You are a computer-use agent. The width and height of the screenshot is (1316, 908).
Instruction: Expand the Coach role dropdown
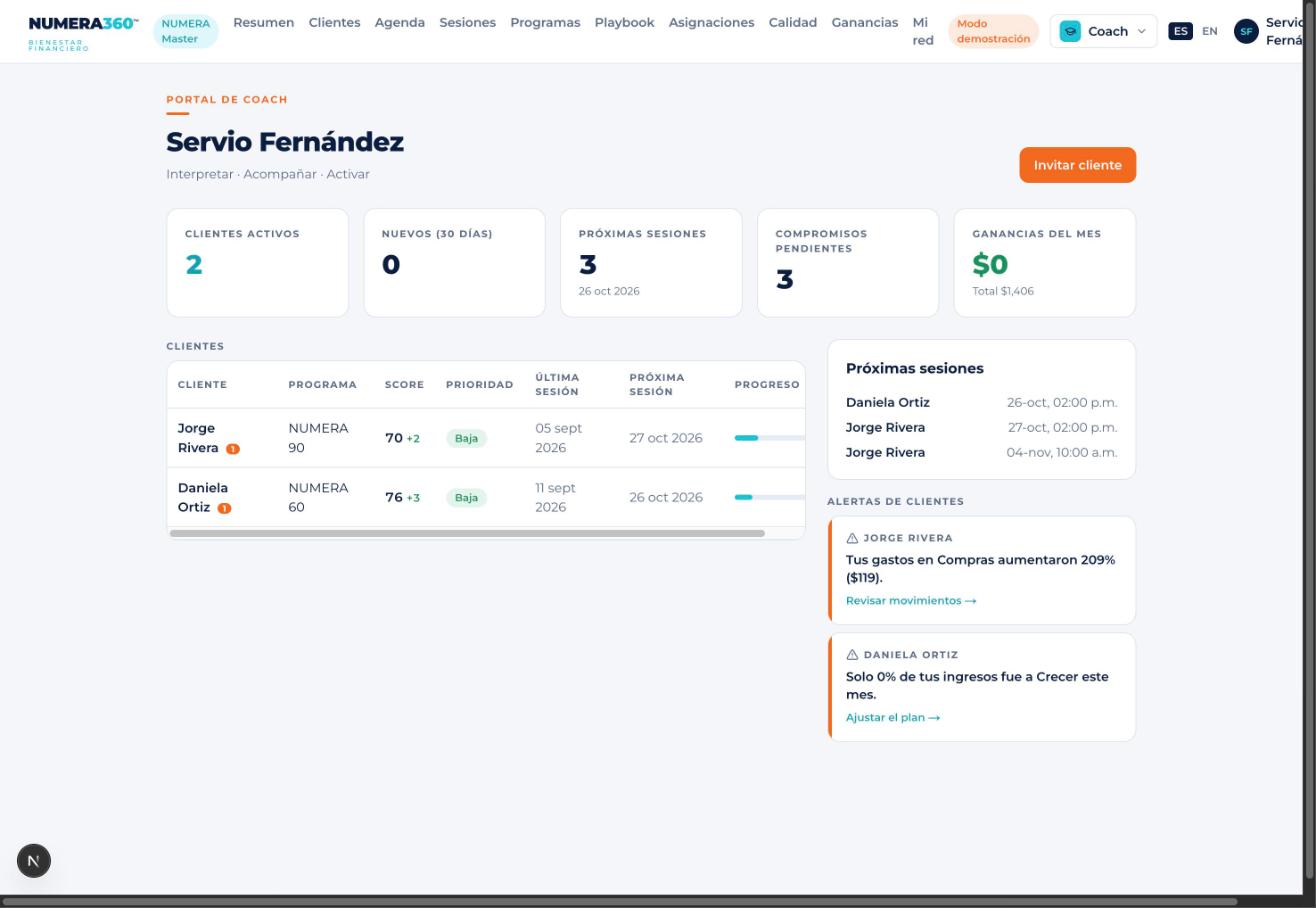(1103, 31)
